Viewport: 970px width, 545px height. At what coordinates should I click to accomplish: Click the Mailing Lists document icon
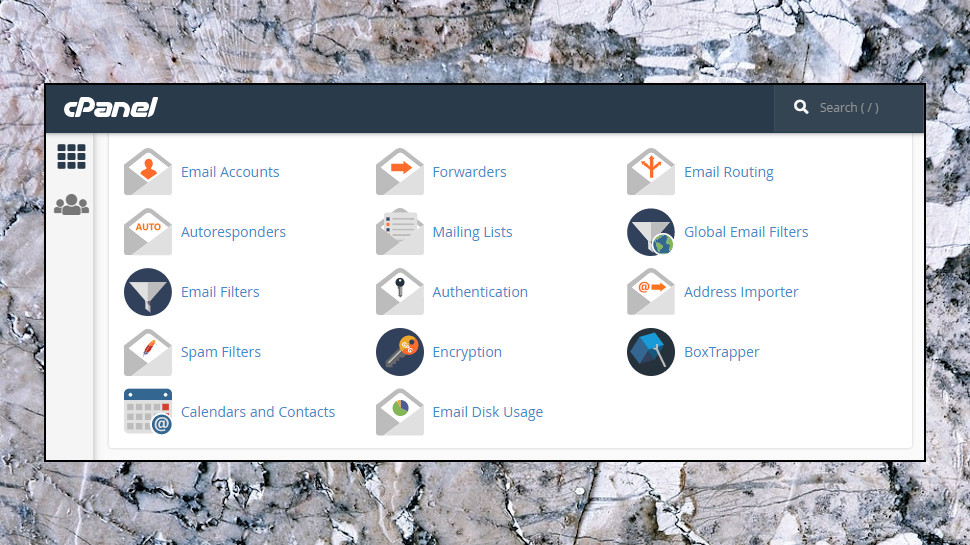pos(400,231)
